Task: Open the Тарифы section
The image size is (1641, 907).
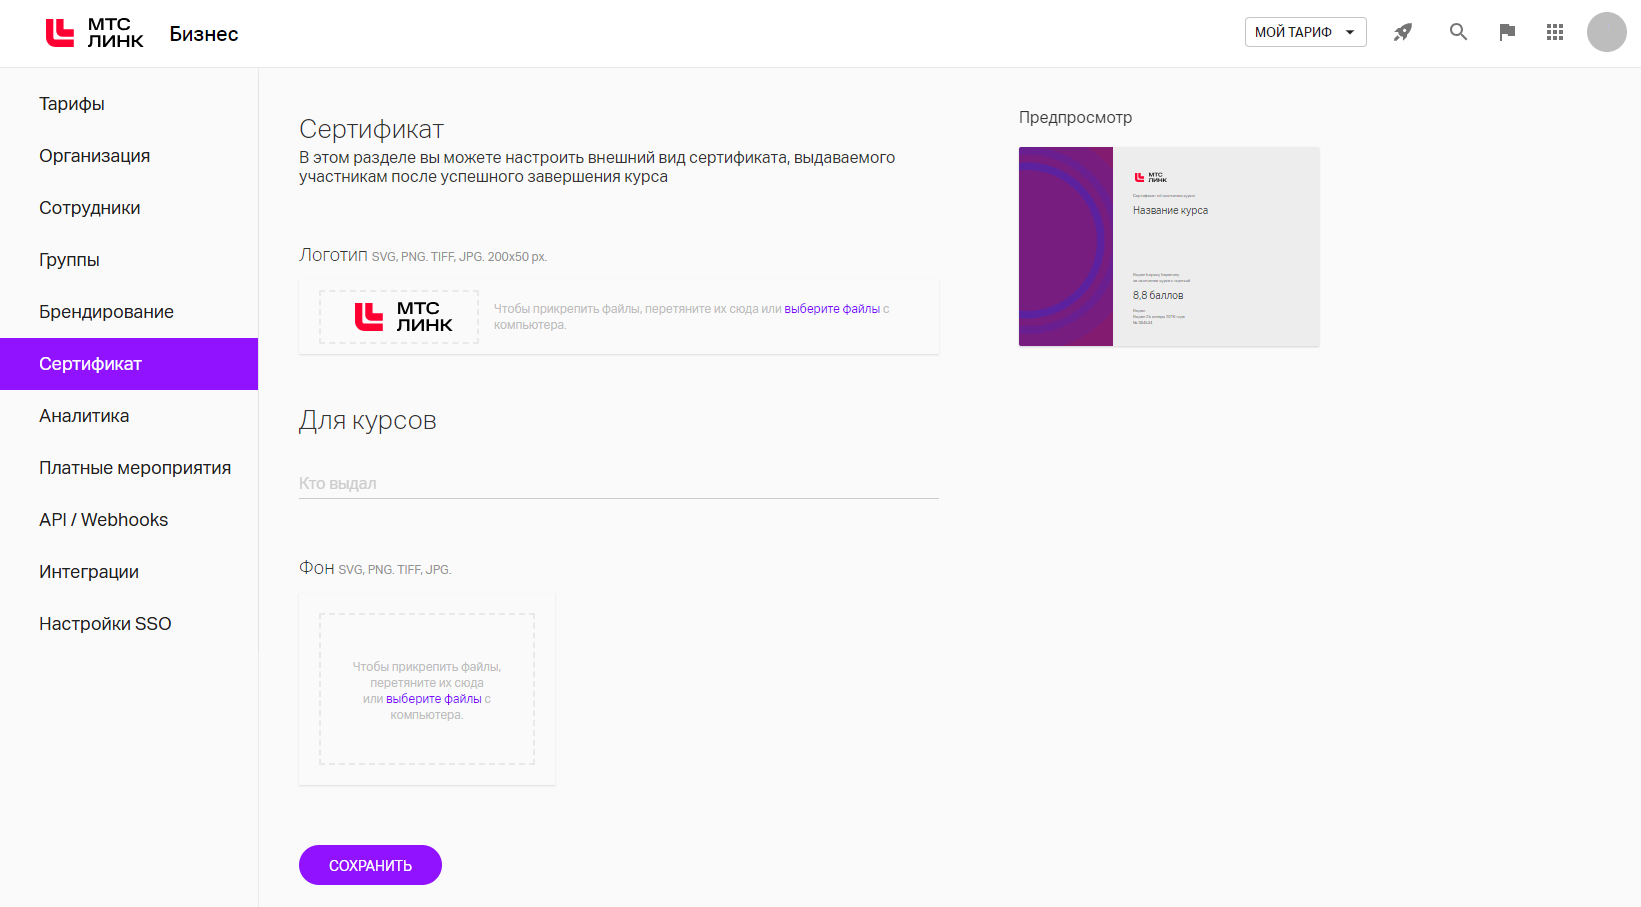Action: tap(72, 104)
